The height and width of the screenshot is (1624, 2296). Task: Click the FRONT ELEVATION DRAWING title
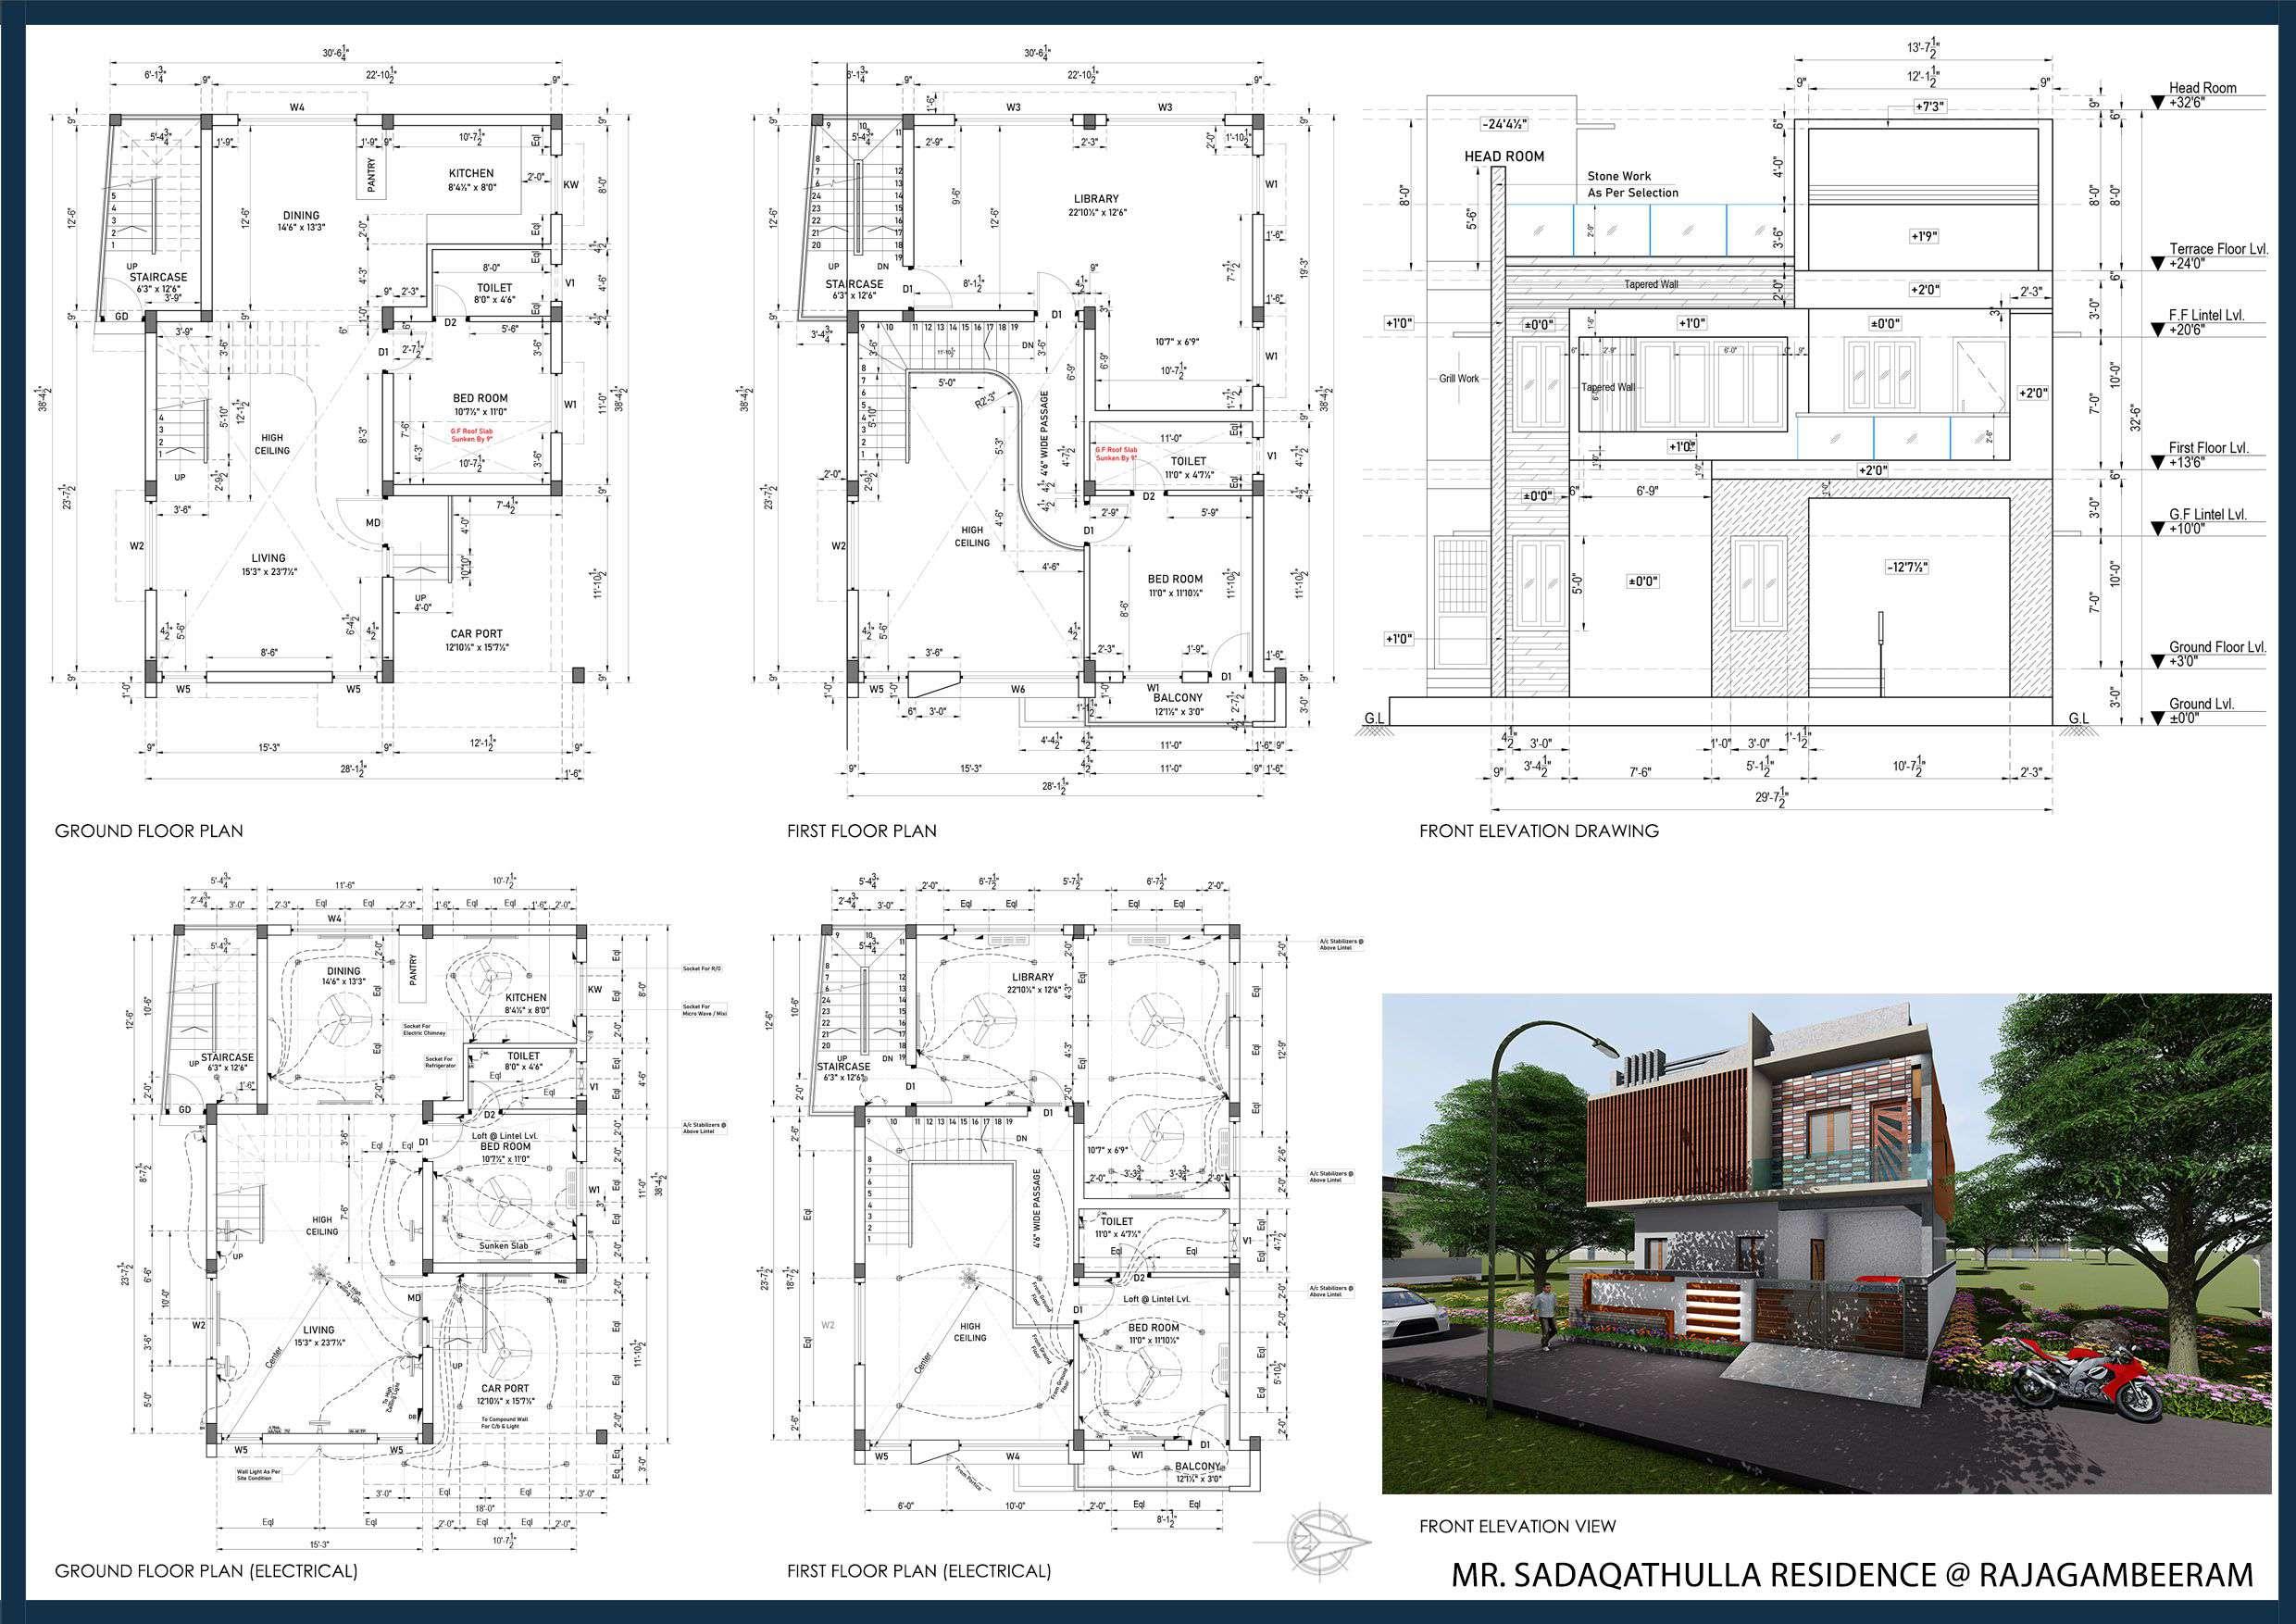point(1538,831)
